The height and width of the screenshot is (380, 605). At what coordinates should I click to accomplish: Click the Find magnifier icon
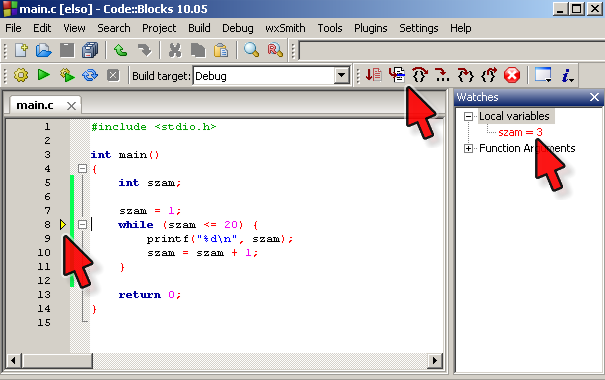[x=251, y=50]
